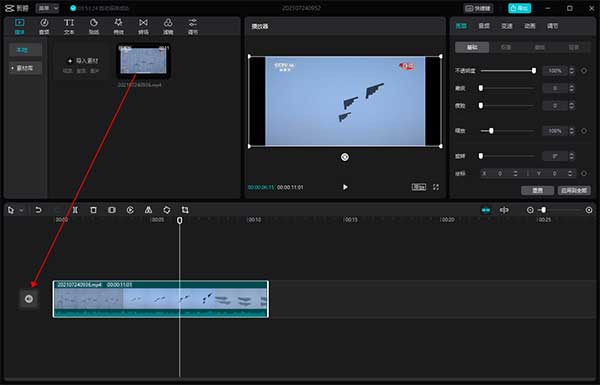
Task: Open the preview aspect ratio selector
Action: [x=419, y=187]
